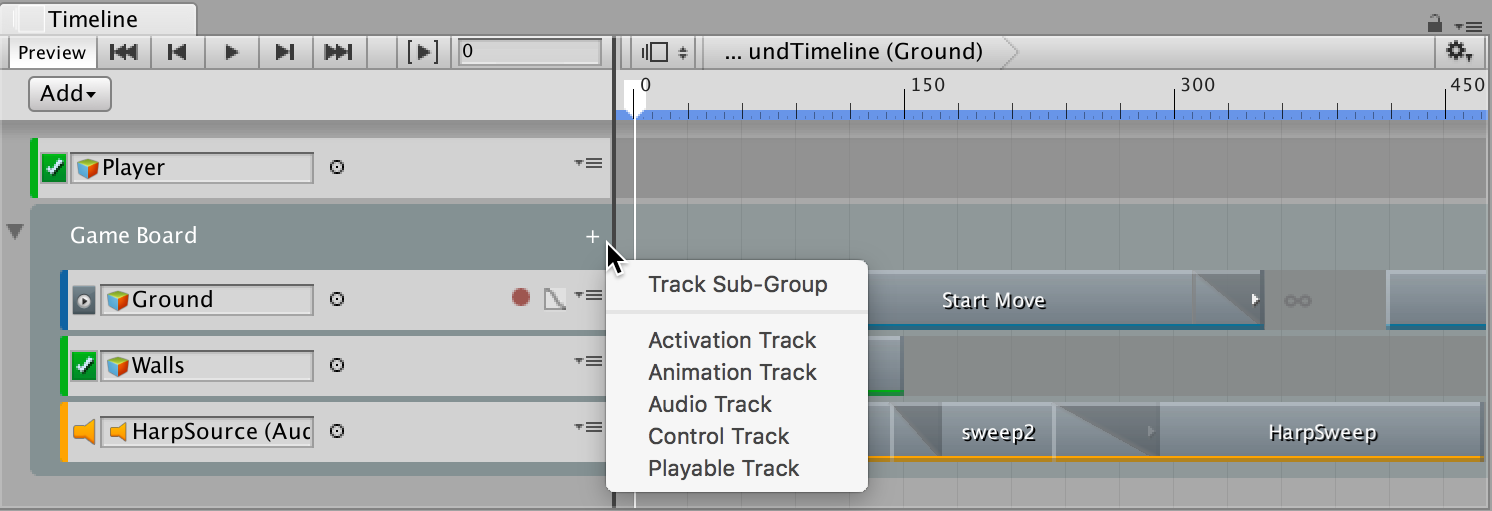Select the activation clip on Walls track

point(884,366)
